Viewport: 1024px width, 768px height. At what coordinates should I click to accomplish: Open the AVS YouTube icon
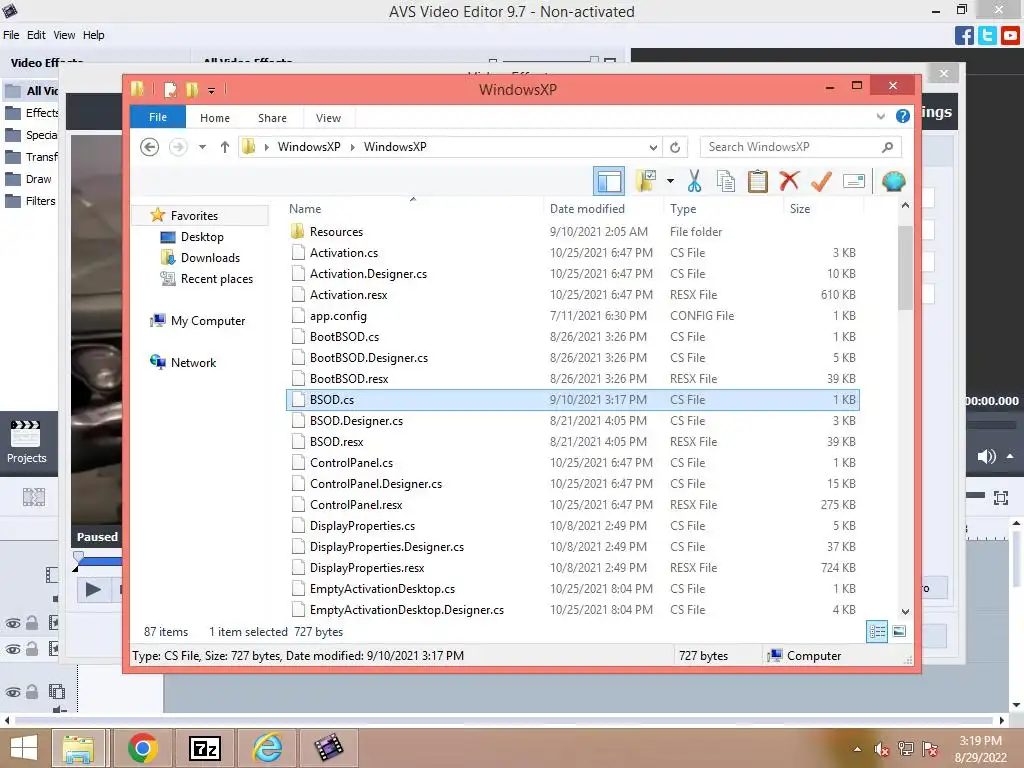pos(1010,35)
